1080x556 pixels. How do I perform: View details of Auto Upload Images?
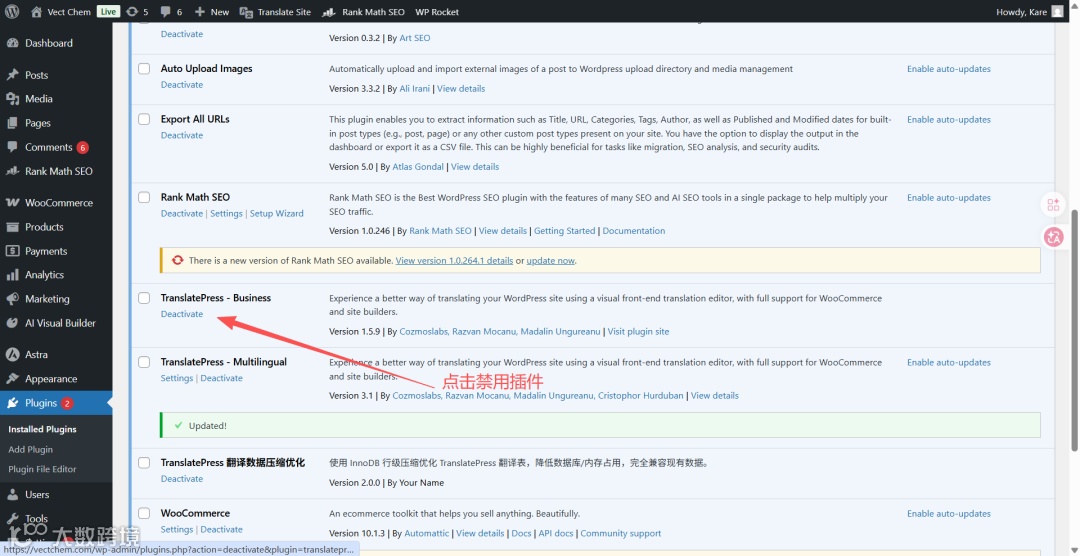tap(461, 88)
